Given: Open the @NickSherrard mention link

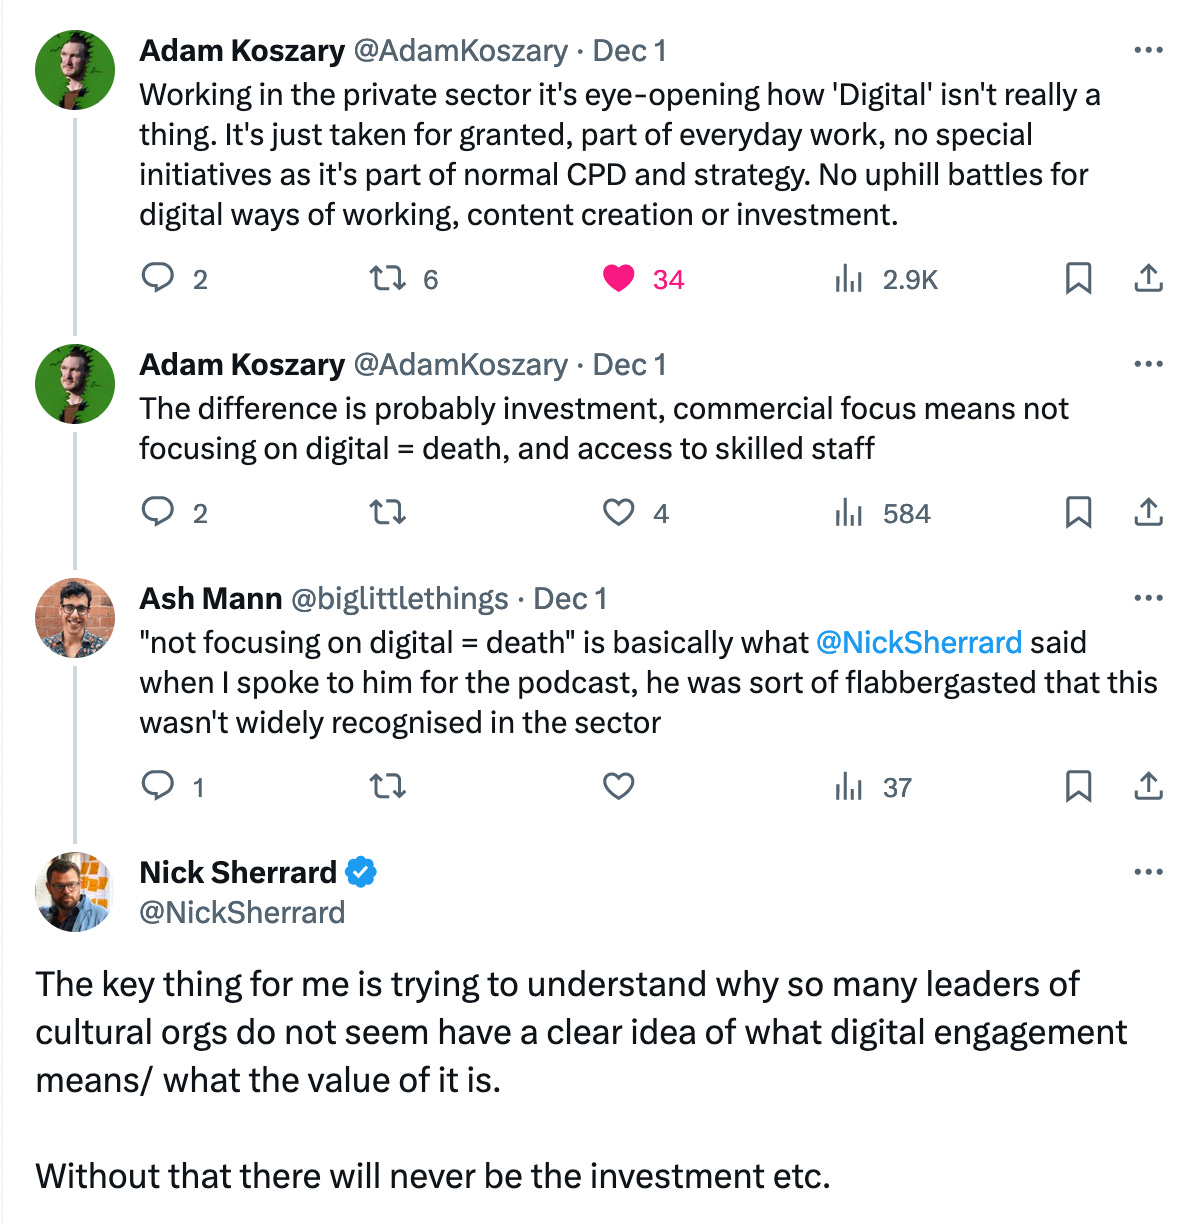Looking at the screenshot, I should coord(919,642).
